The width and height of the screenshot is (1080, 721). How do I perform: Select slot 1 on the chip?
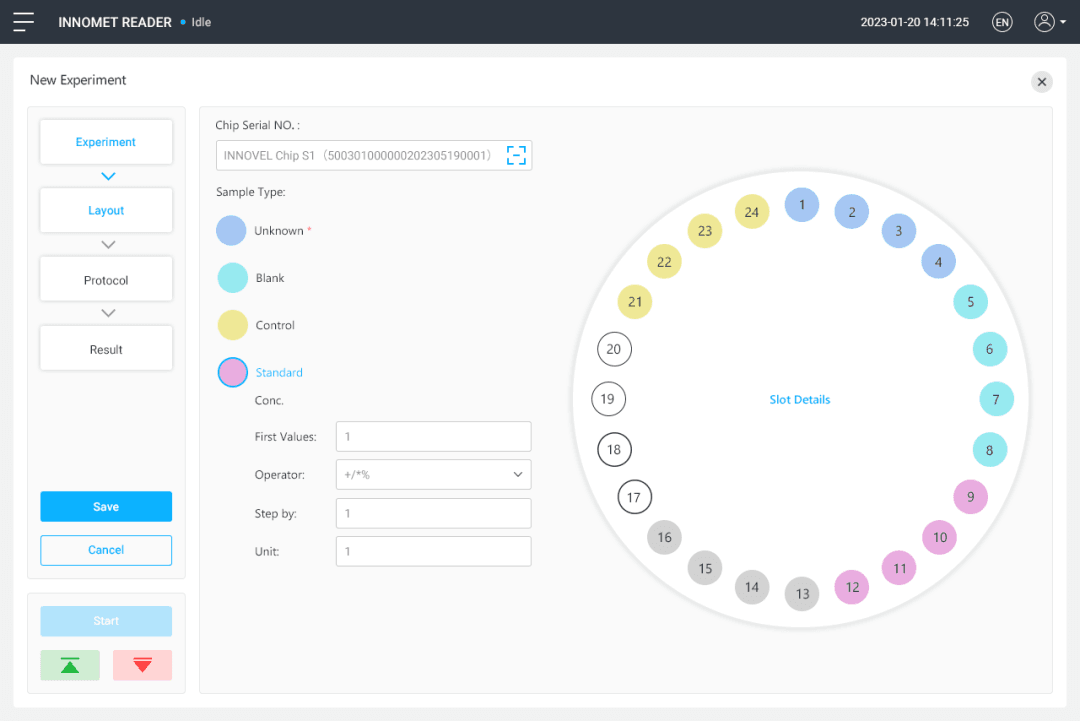coord(802,205)
